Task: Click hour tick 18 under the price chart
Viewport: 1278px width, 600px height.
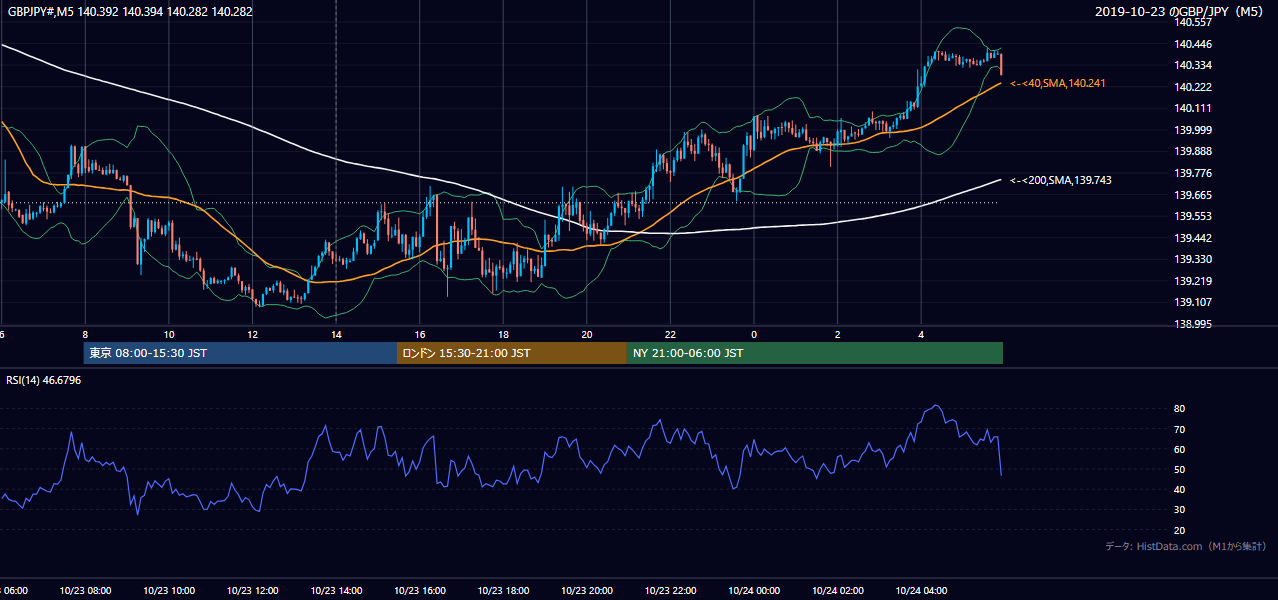Action: [503, 334]
